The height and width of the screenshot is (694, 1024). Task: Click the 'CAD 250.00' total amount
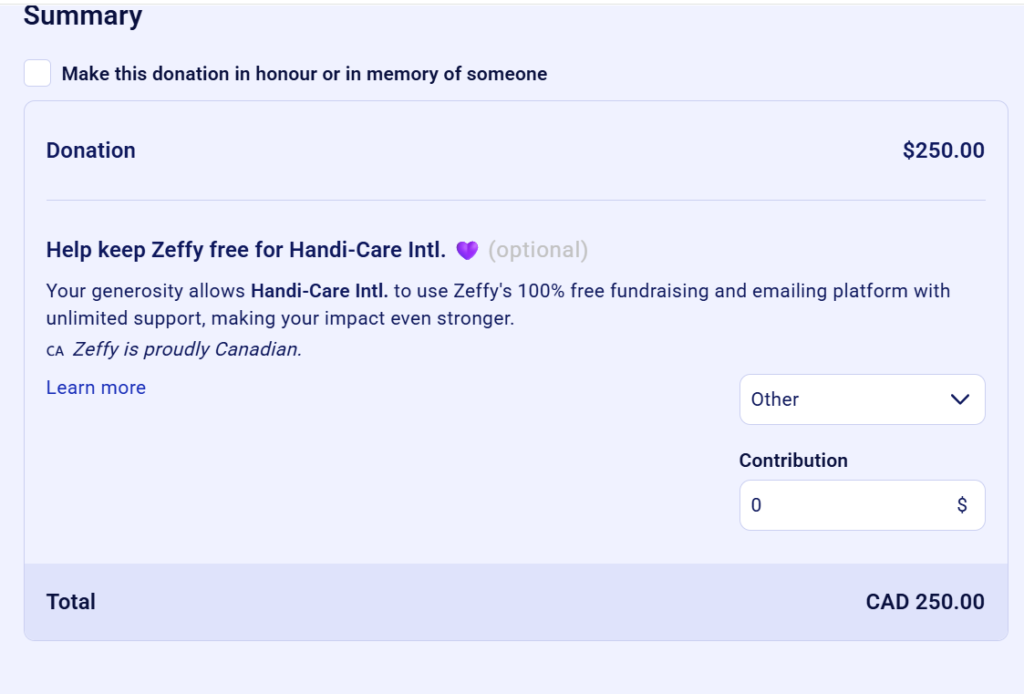point(925,602)
